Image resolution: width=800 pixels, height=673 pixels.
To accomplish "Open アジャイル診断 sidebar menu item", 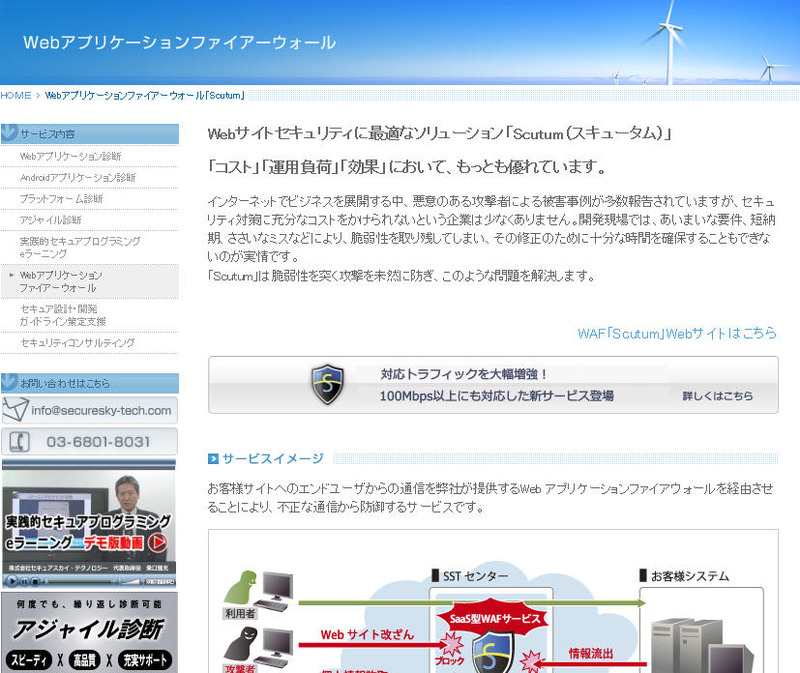I will [51, 220].
